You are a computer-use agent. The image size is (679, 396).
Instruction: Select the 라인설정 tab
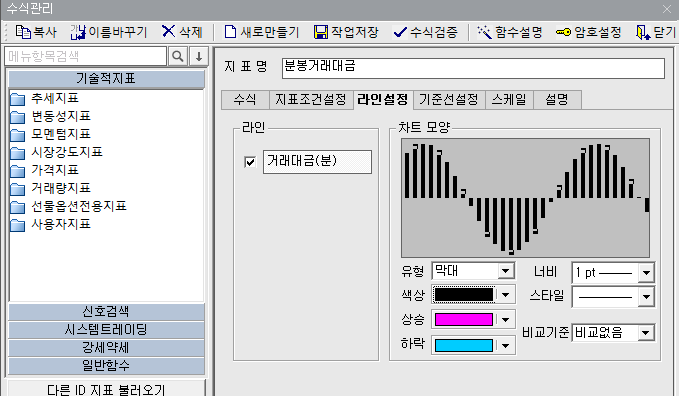tap(383, 99)
